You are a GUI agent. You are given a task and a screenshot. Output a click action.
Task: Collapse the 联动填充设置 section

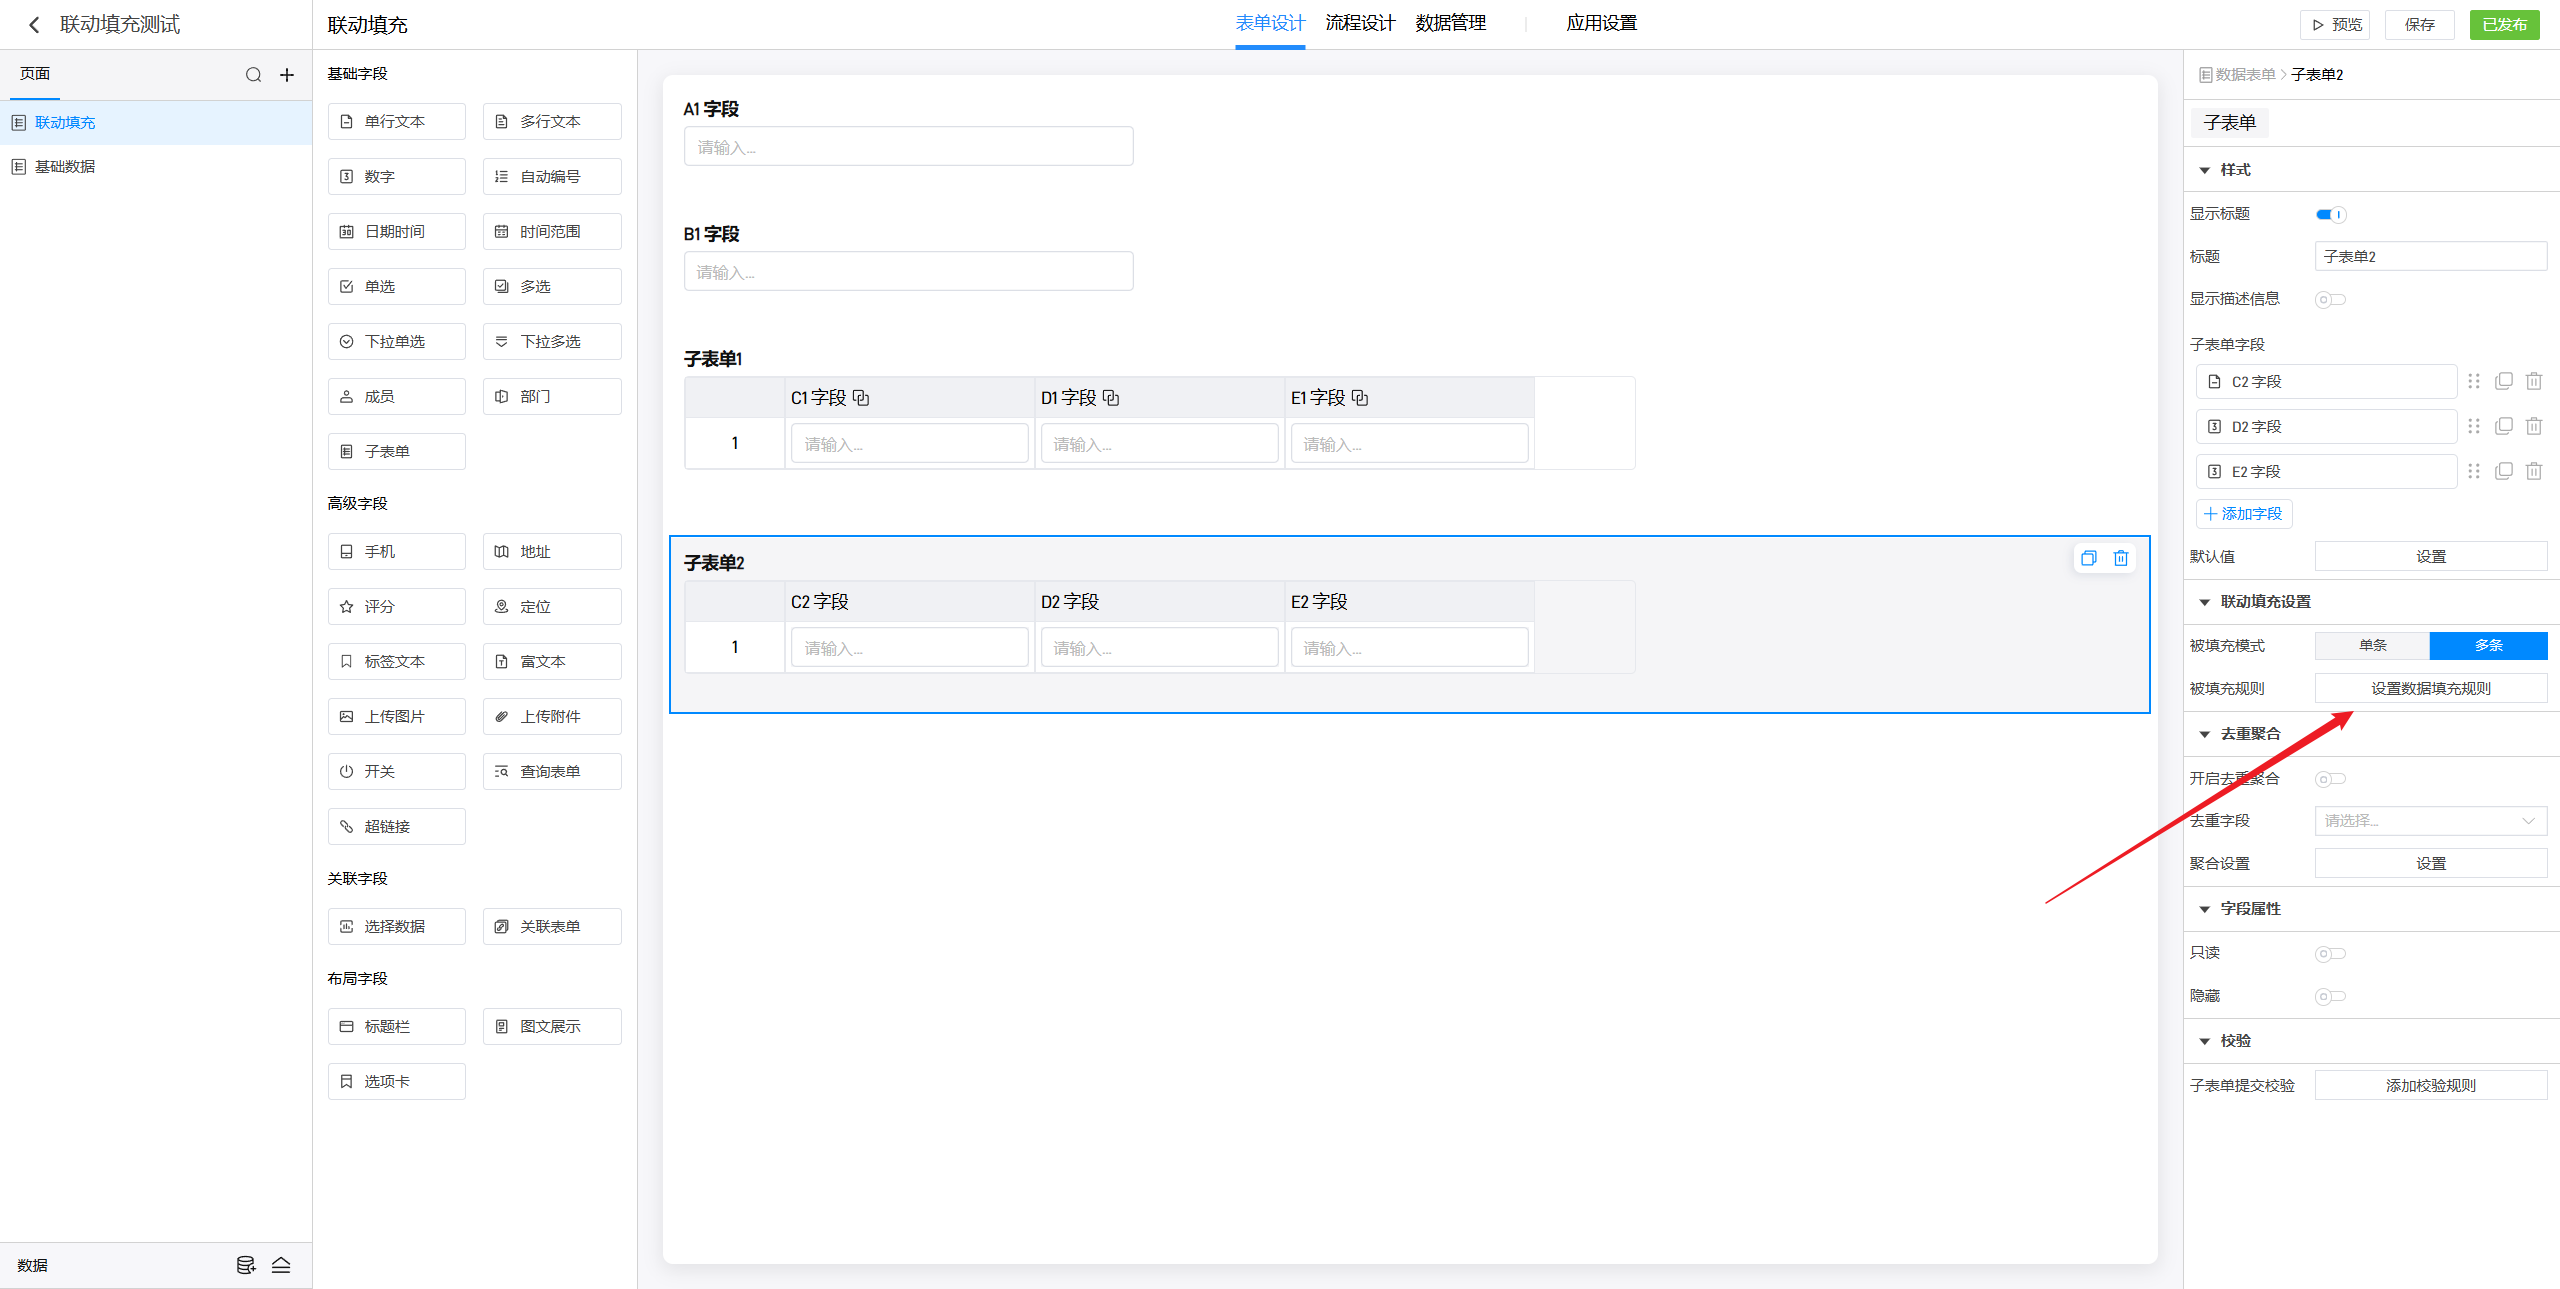pos(2204,602)
